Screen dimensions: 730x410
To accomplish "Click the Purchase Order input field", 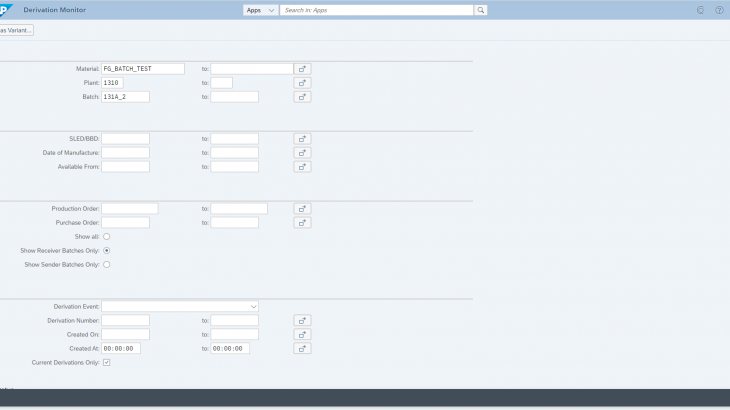I will [x=125, y=222].
